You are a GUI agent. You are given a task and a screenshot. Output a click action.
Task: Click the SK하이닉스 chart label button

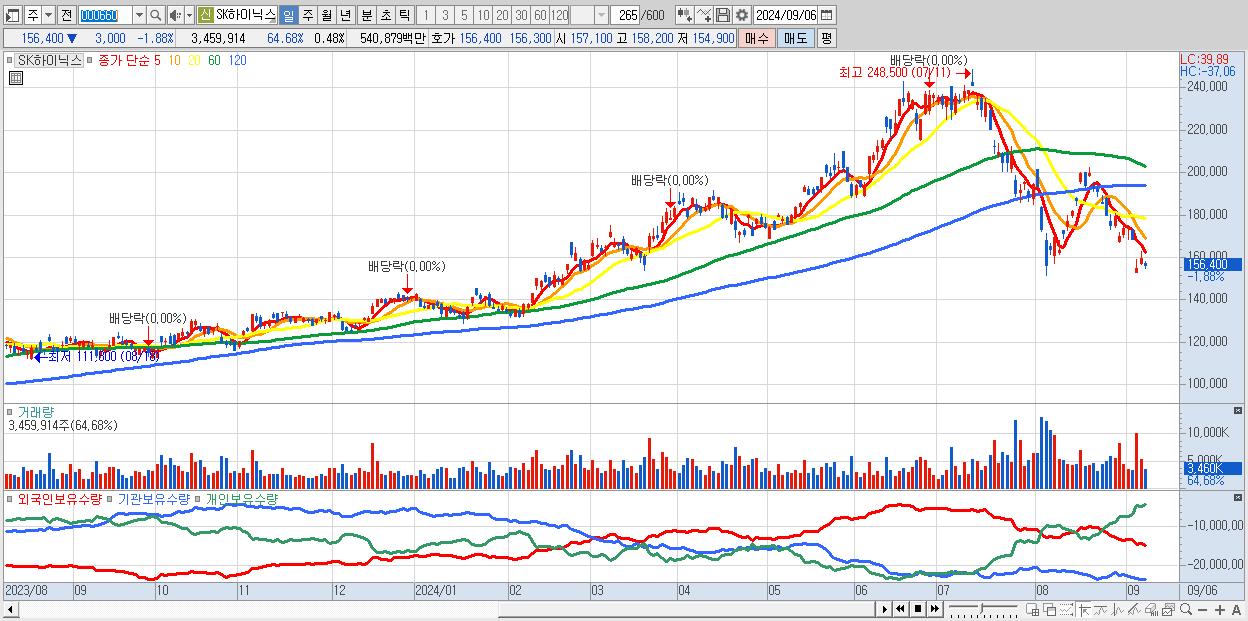coord(51,60)
